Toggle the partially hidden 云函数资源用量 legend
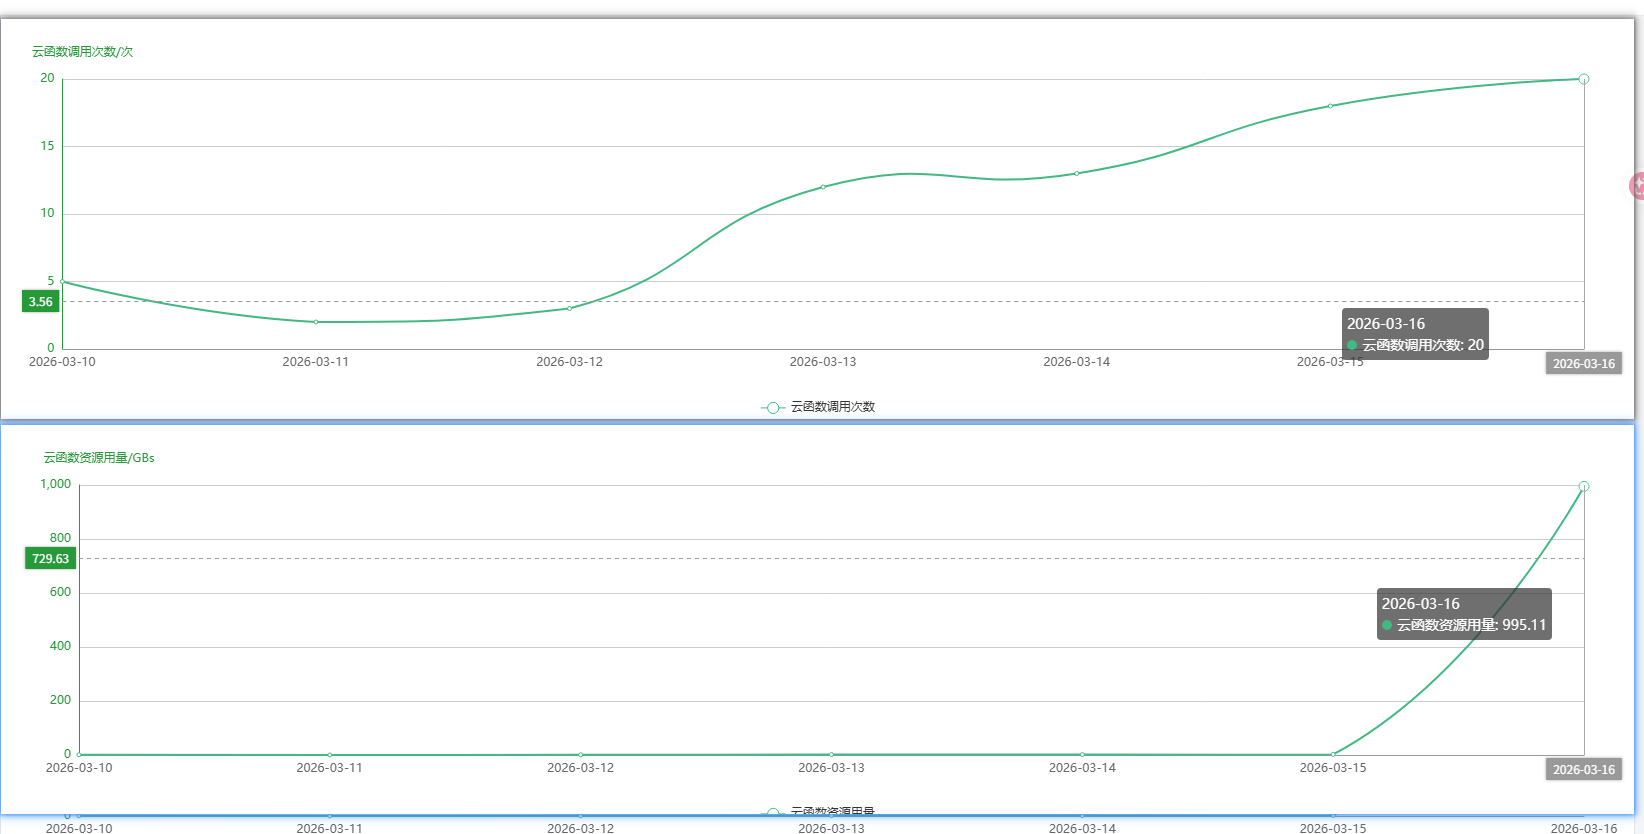Viewport: 1644px width, 834px height. [x=832, y=811]
